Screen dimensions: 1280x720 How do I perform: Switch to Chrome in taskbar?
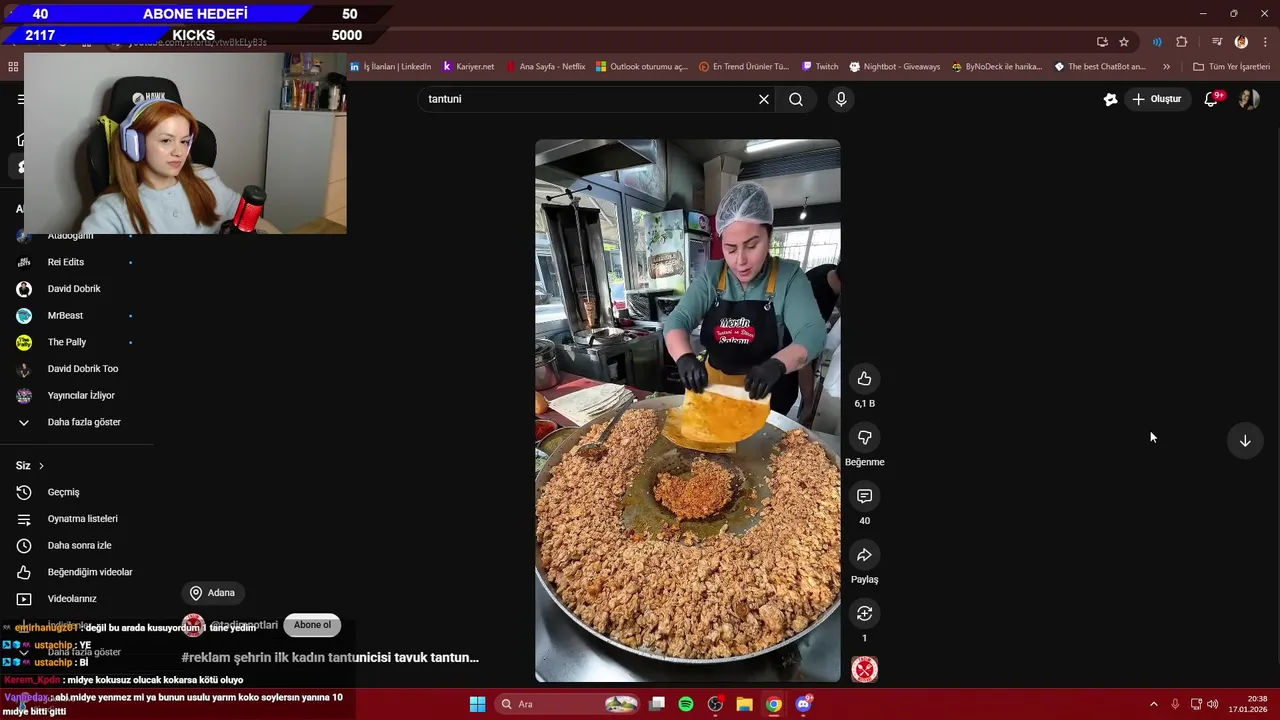(x=774, y=704)
